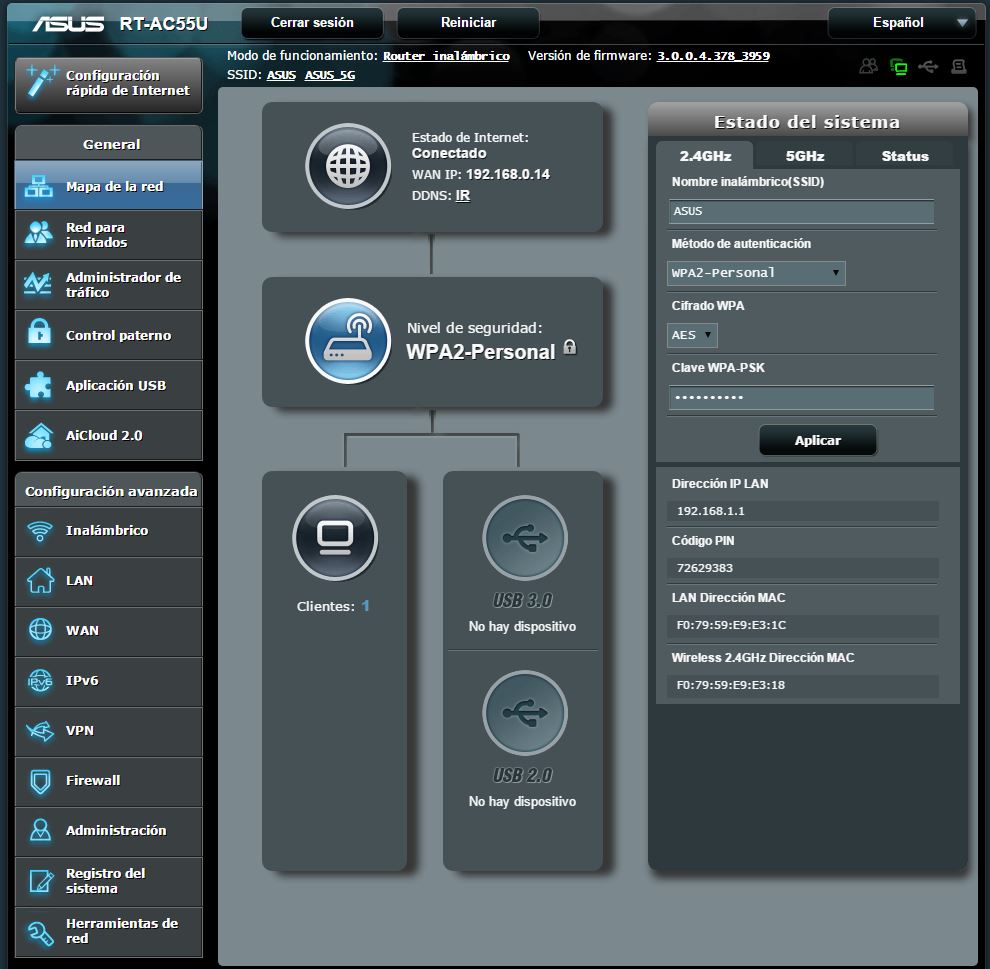This screenshot has height=969, width=990.
Task: Click the Administrador de tráfico graph icon
Action: click(38, 284)
